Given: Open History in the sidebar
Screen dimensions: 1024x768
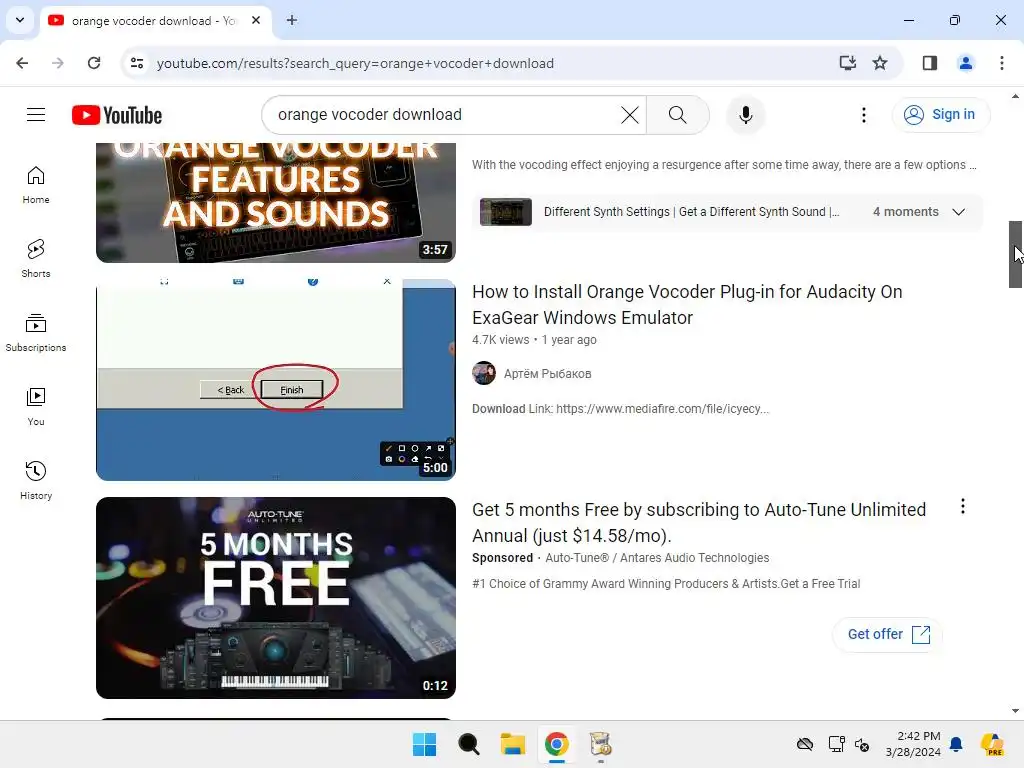Looking at the screenshot, I should pos(36,481).
